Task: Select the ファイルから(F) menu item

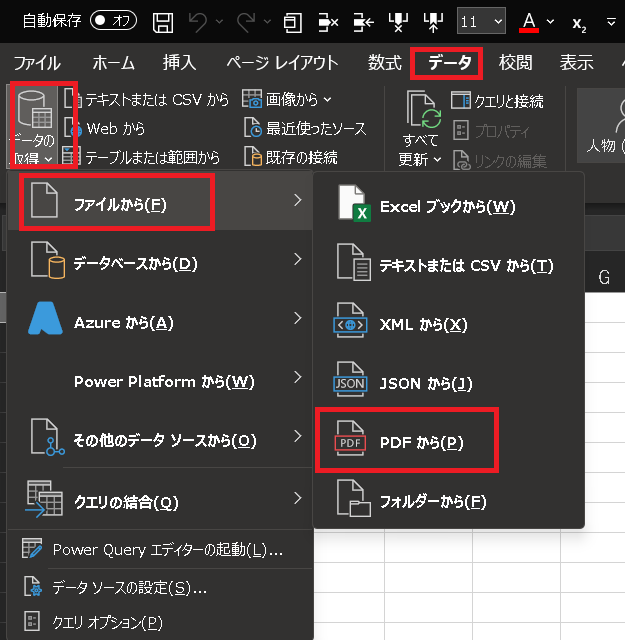Action: [x=160, y=202]
